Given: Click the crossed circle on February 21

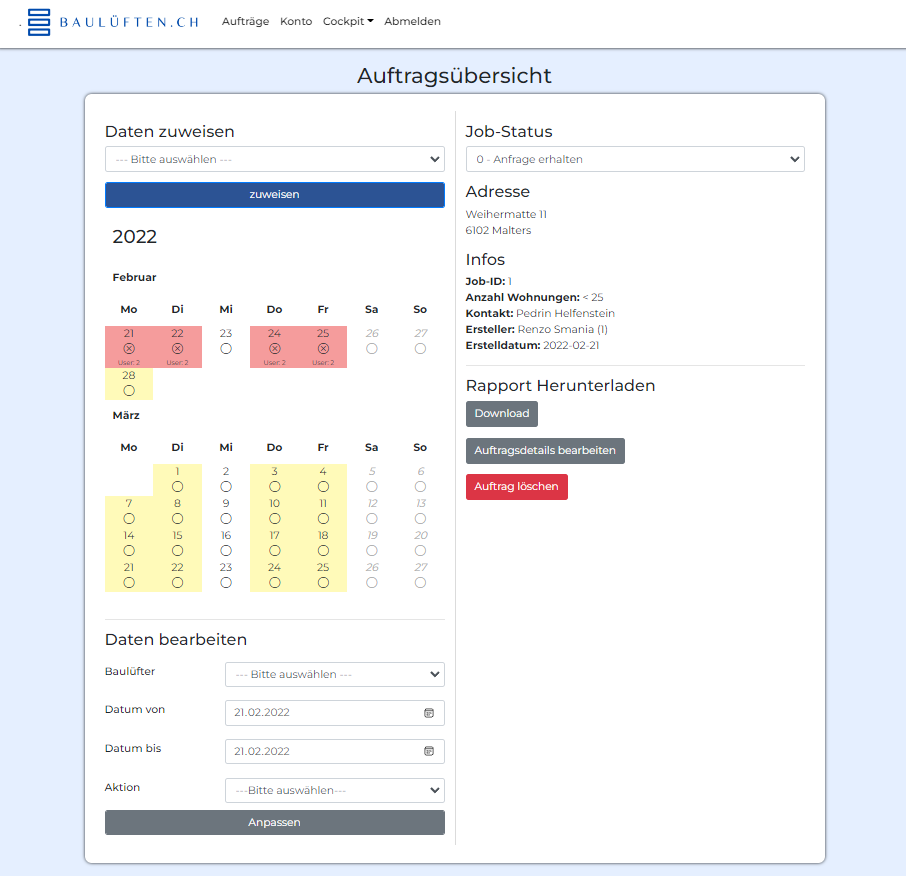Looking at the screenshot, I should coord(129,349).
